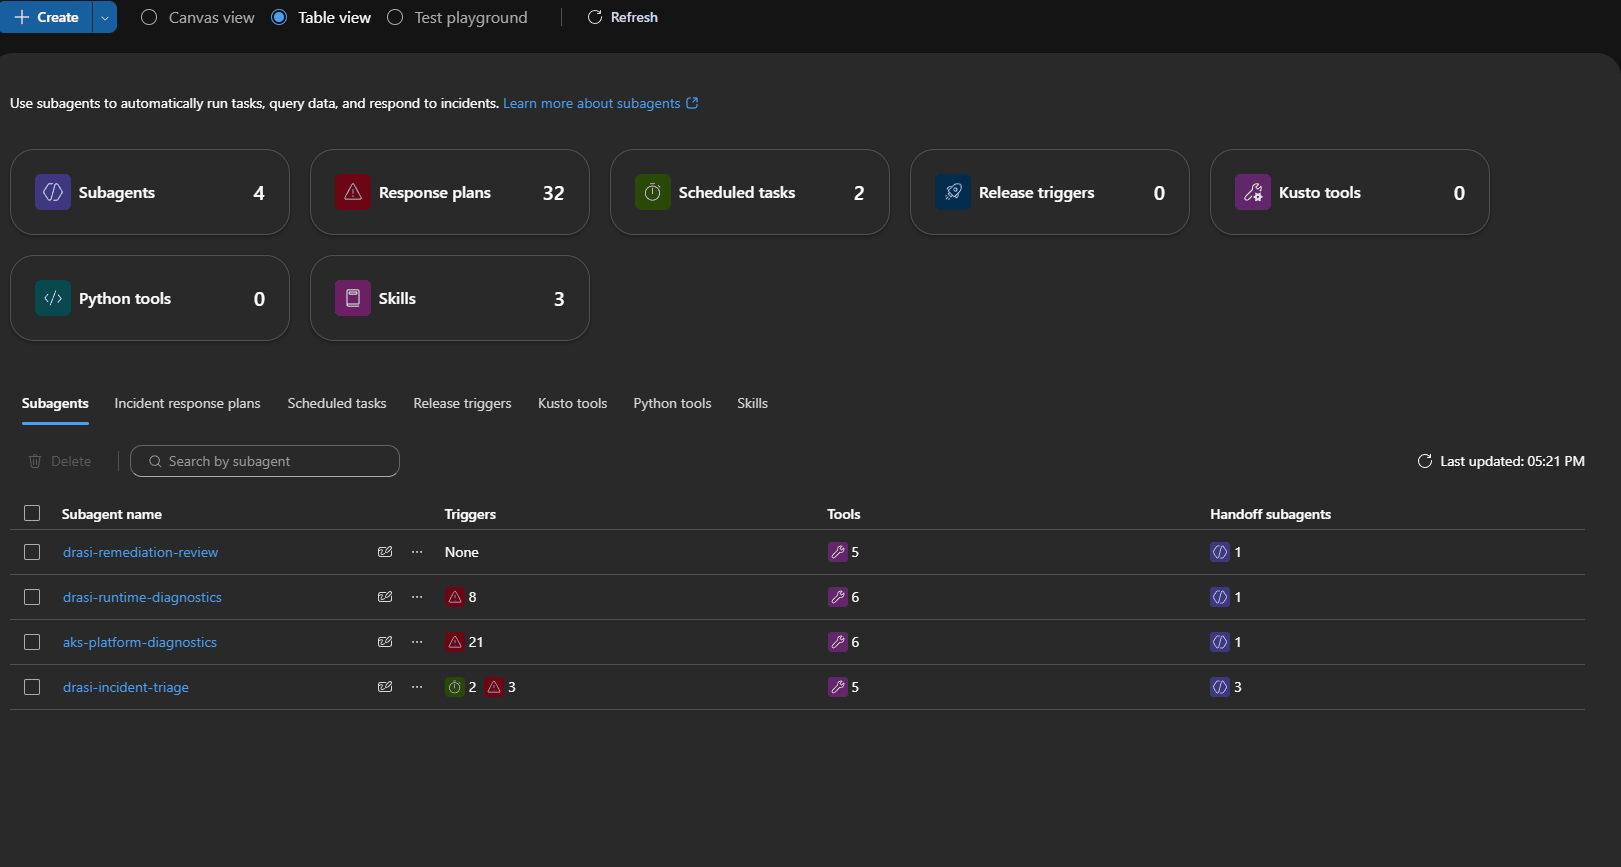Switch to the Scheduled tasks tab
The height and width of the screenshot is (867, 1621).
coord(337,403)
